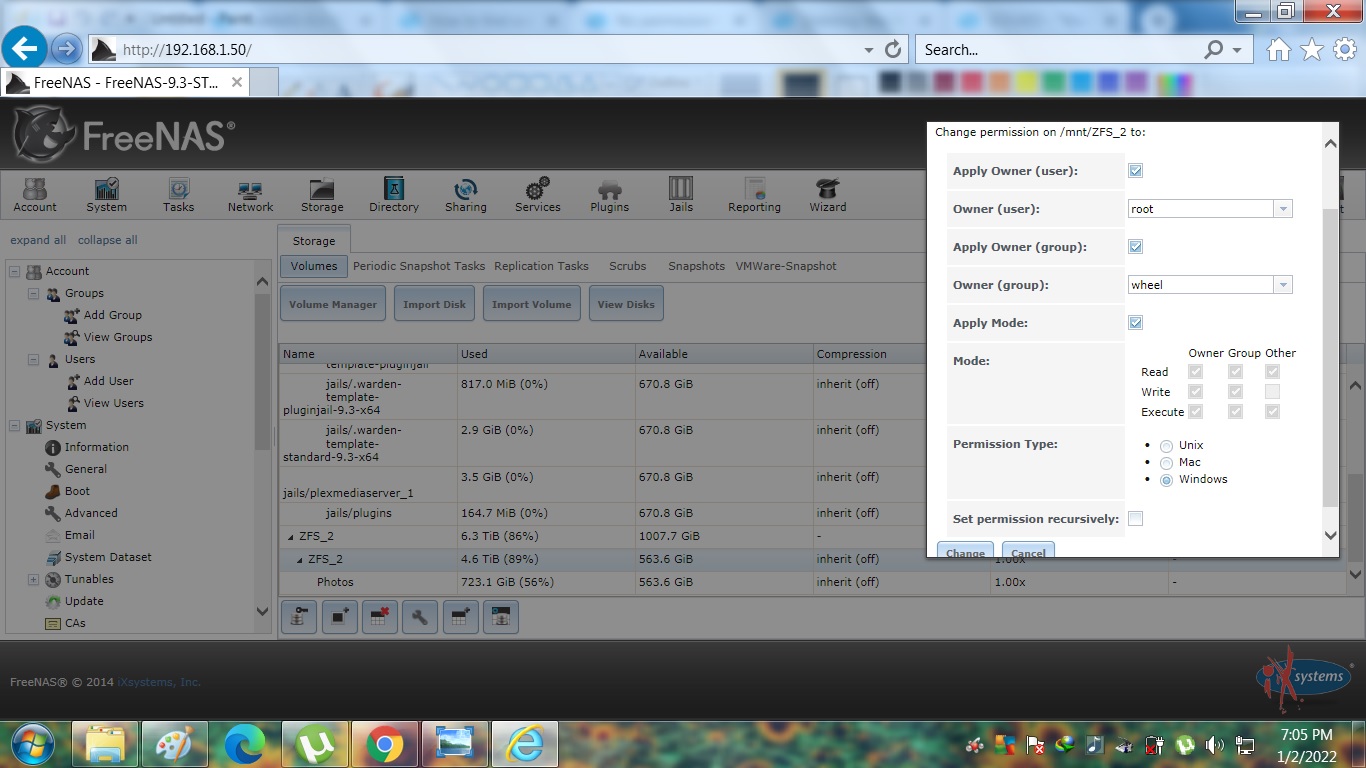Click the change permissions key icon
Image resolution: width=1366 pixels, height=768 pixels.
coord(298,618)
